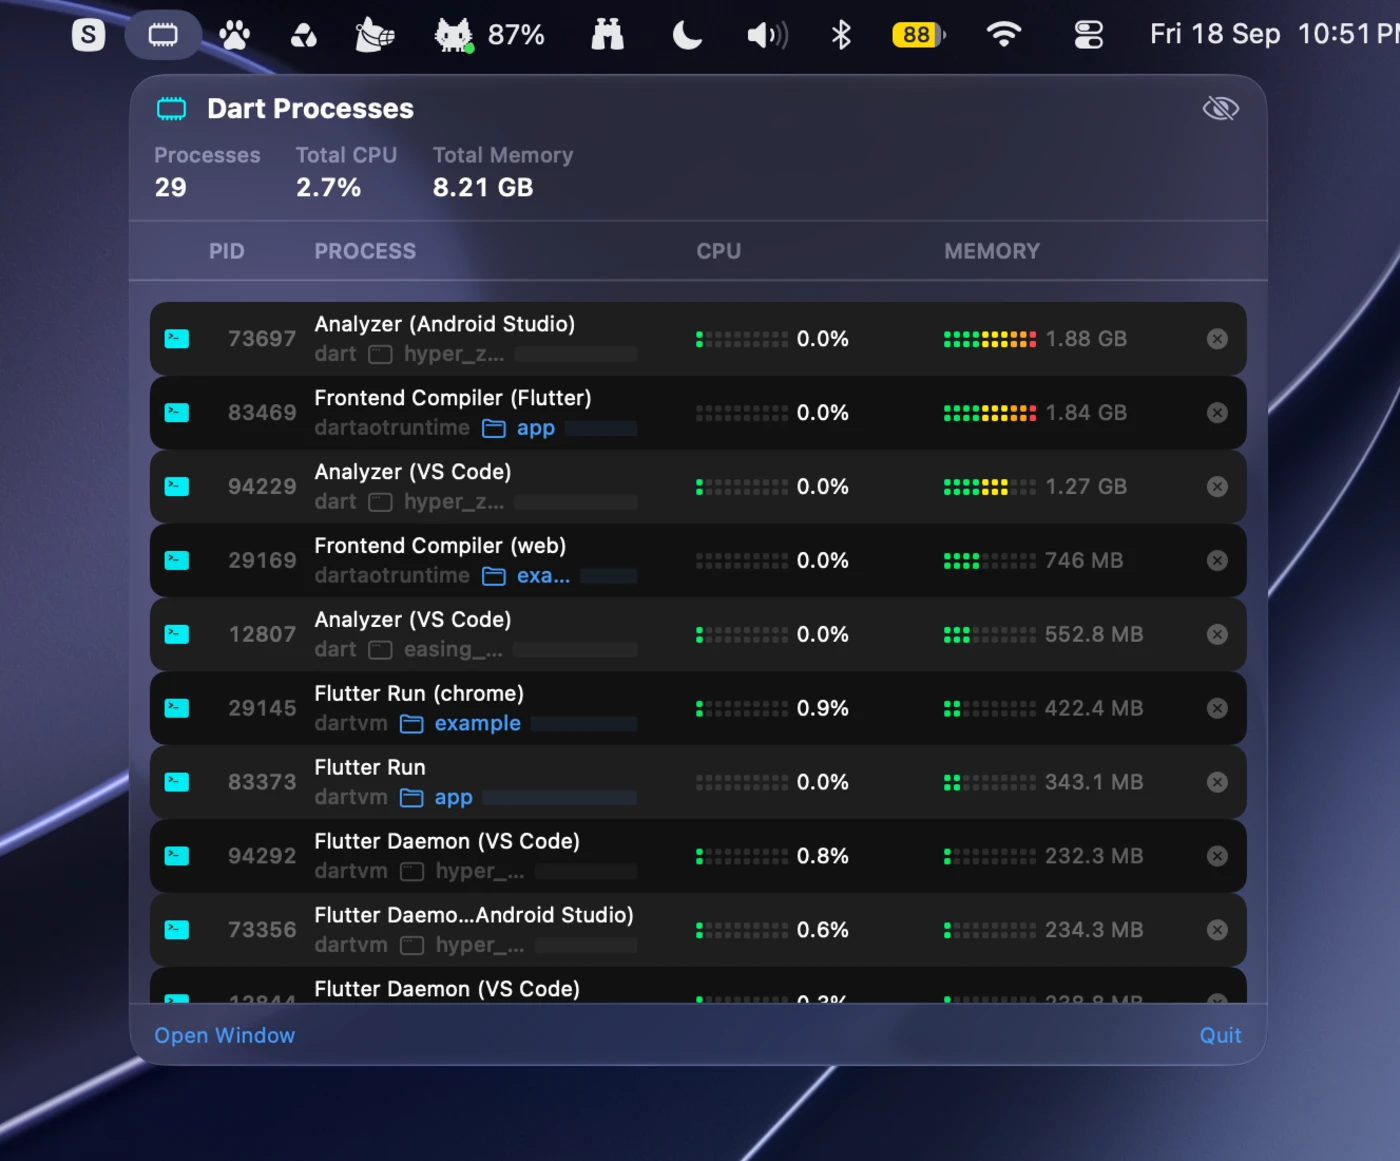Click terminal icon for PID 94292
This screenshot has width=1400, height=1161.
[x=177, y=857]
